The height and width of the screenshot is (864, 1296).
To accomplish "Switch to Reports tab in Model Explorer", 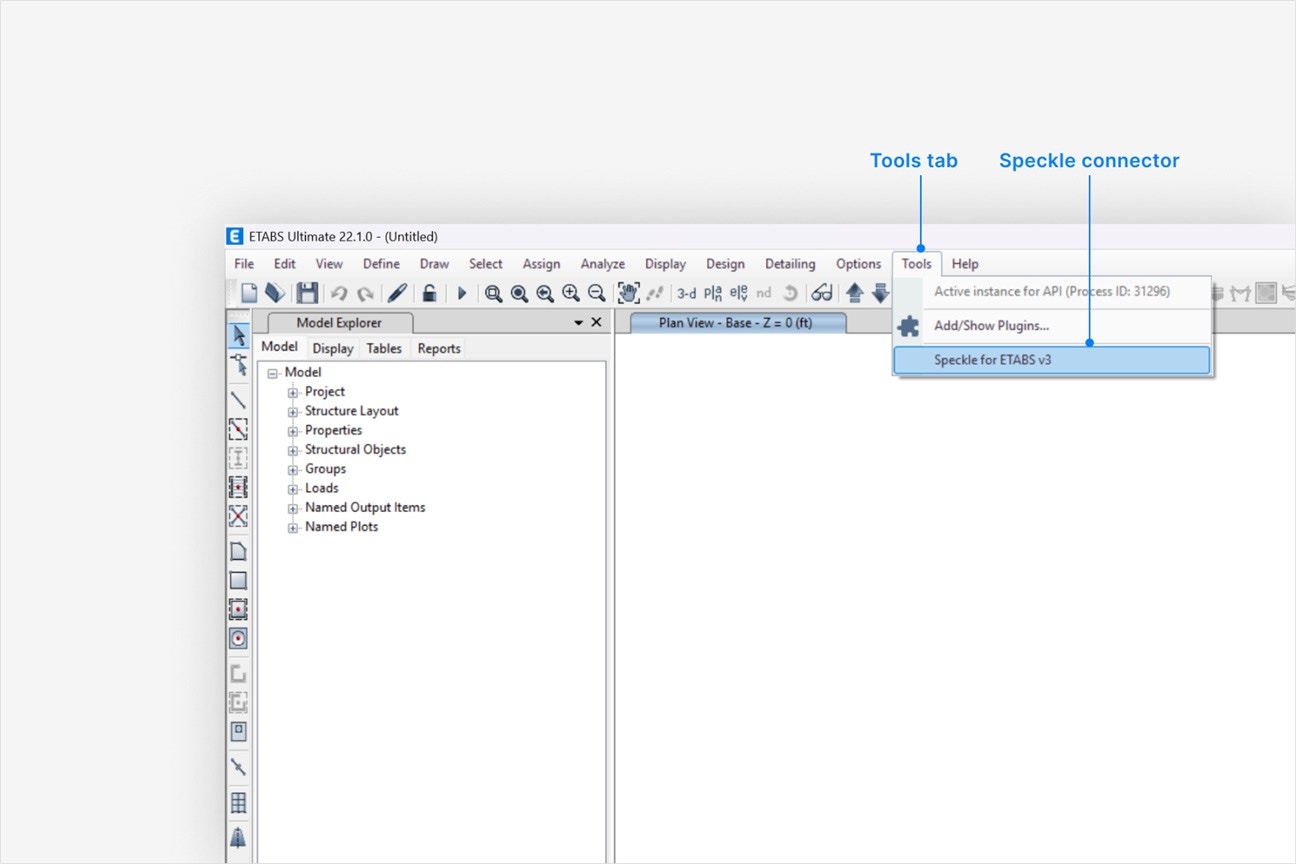I will (439, 348).
